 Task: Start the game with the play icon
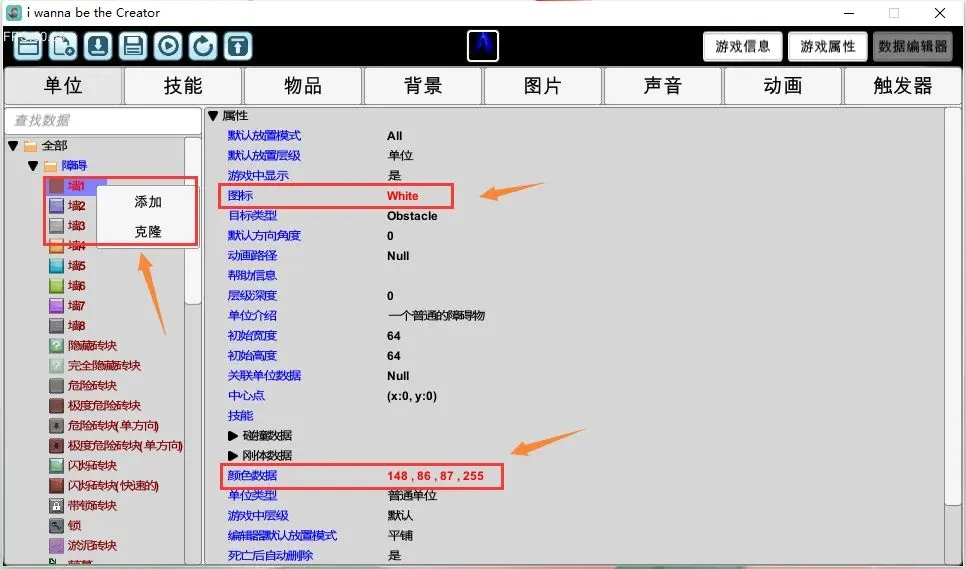168,46
